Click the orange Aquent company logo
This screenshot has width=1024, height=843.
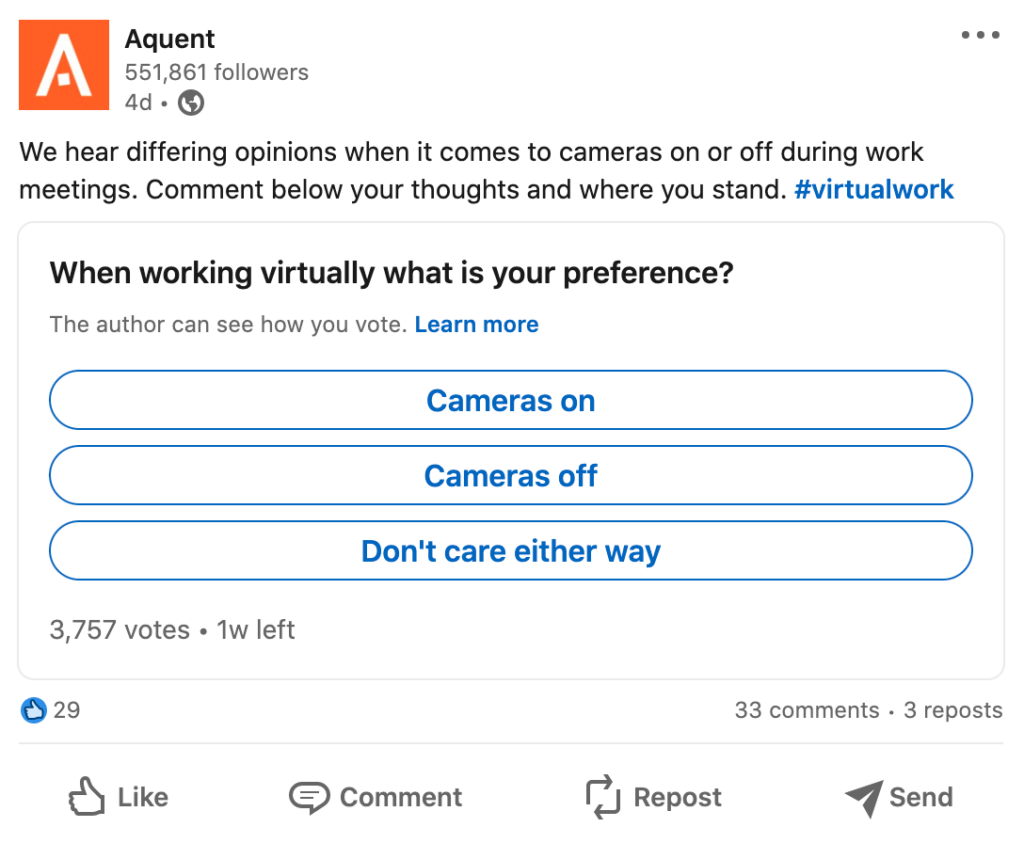63,64
